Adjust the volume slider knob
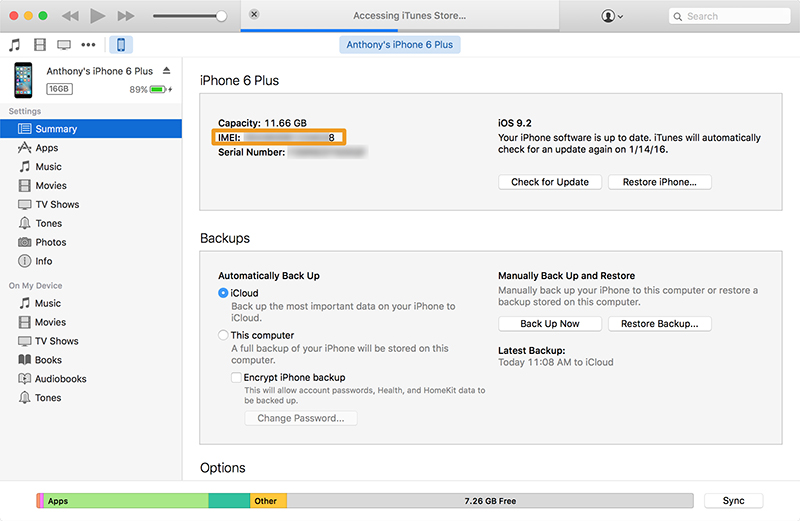The width and height of the screenshot is (800, 521). pos(221,16)
